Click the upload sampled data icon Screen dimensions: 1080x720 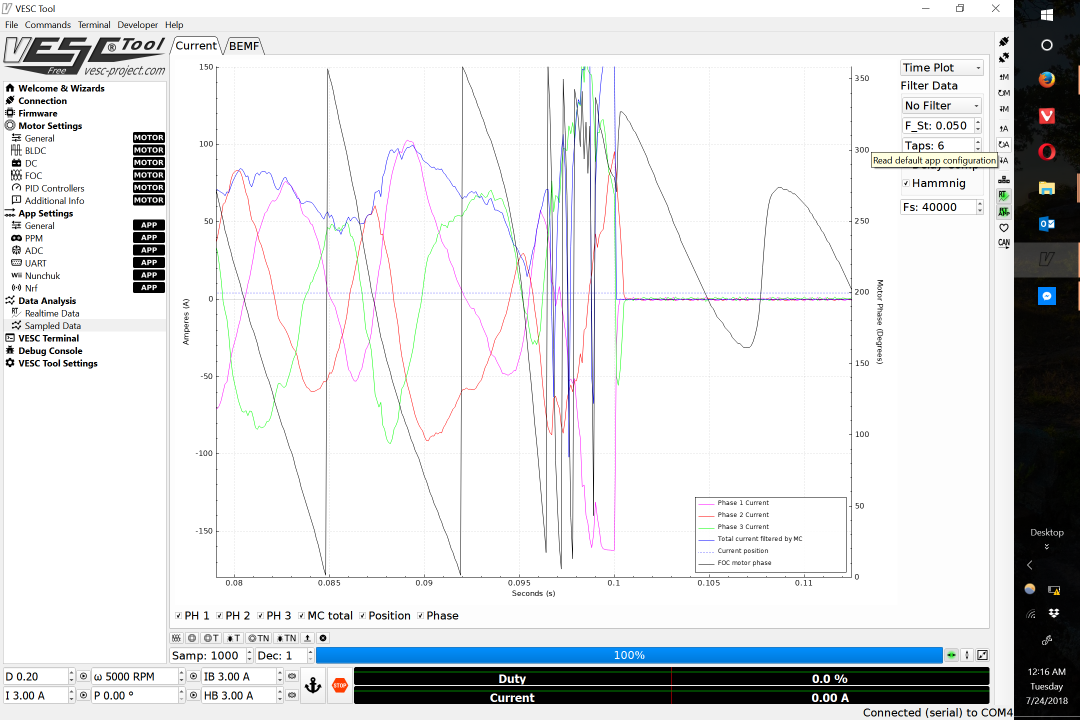point(307,638)
